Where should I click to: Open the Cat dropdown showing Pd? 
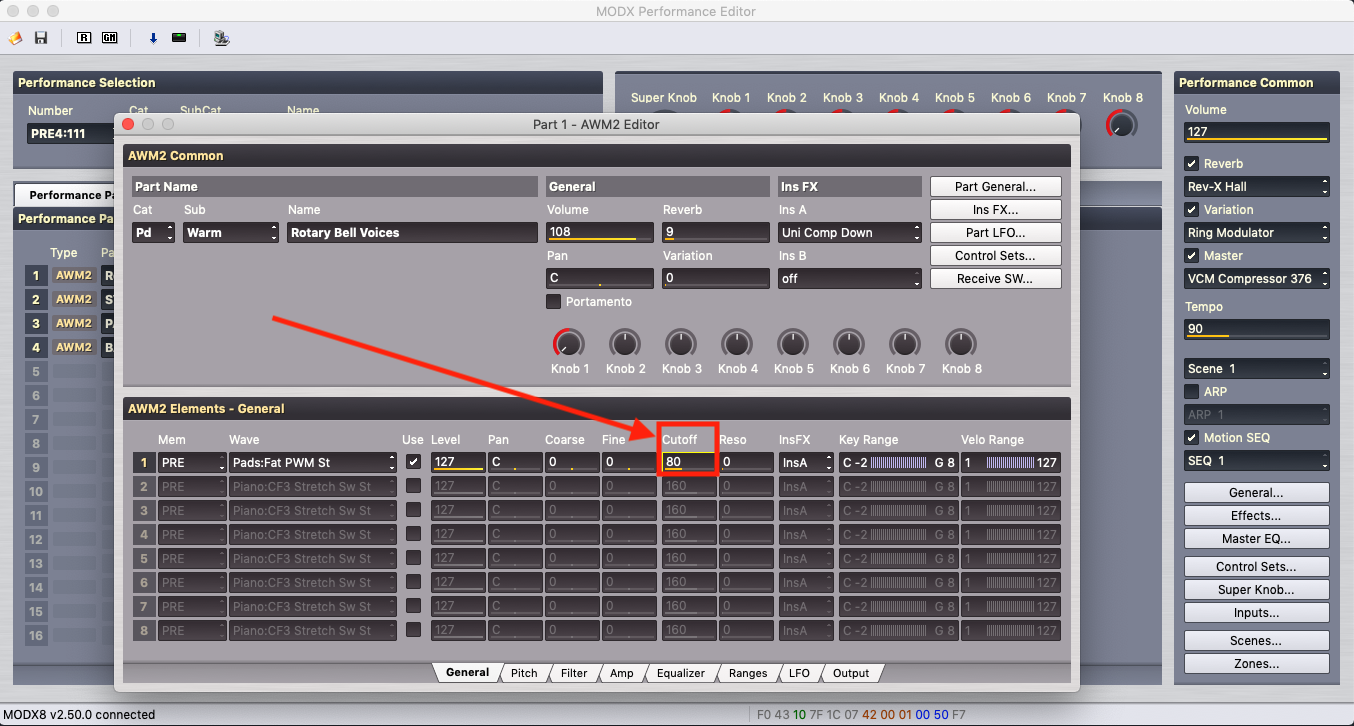154,232
